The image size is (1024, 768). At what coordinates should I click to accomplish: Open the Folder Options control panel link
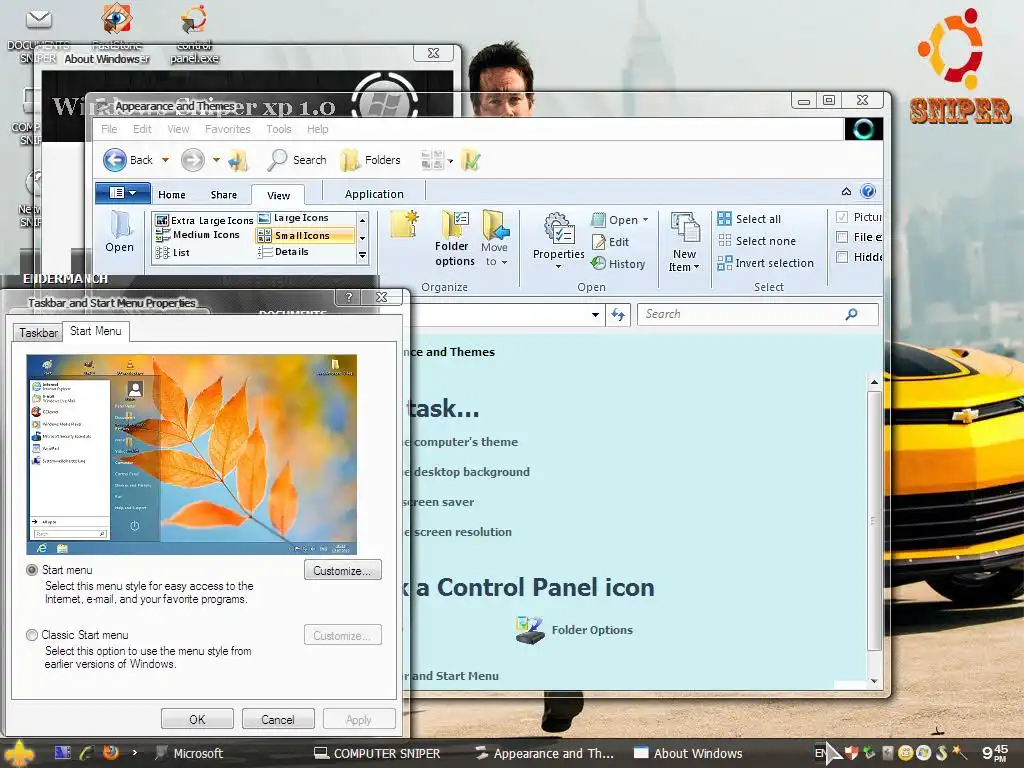point(574,630)
